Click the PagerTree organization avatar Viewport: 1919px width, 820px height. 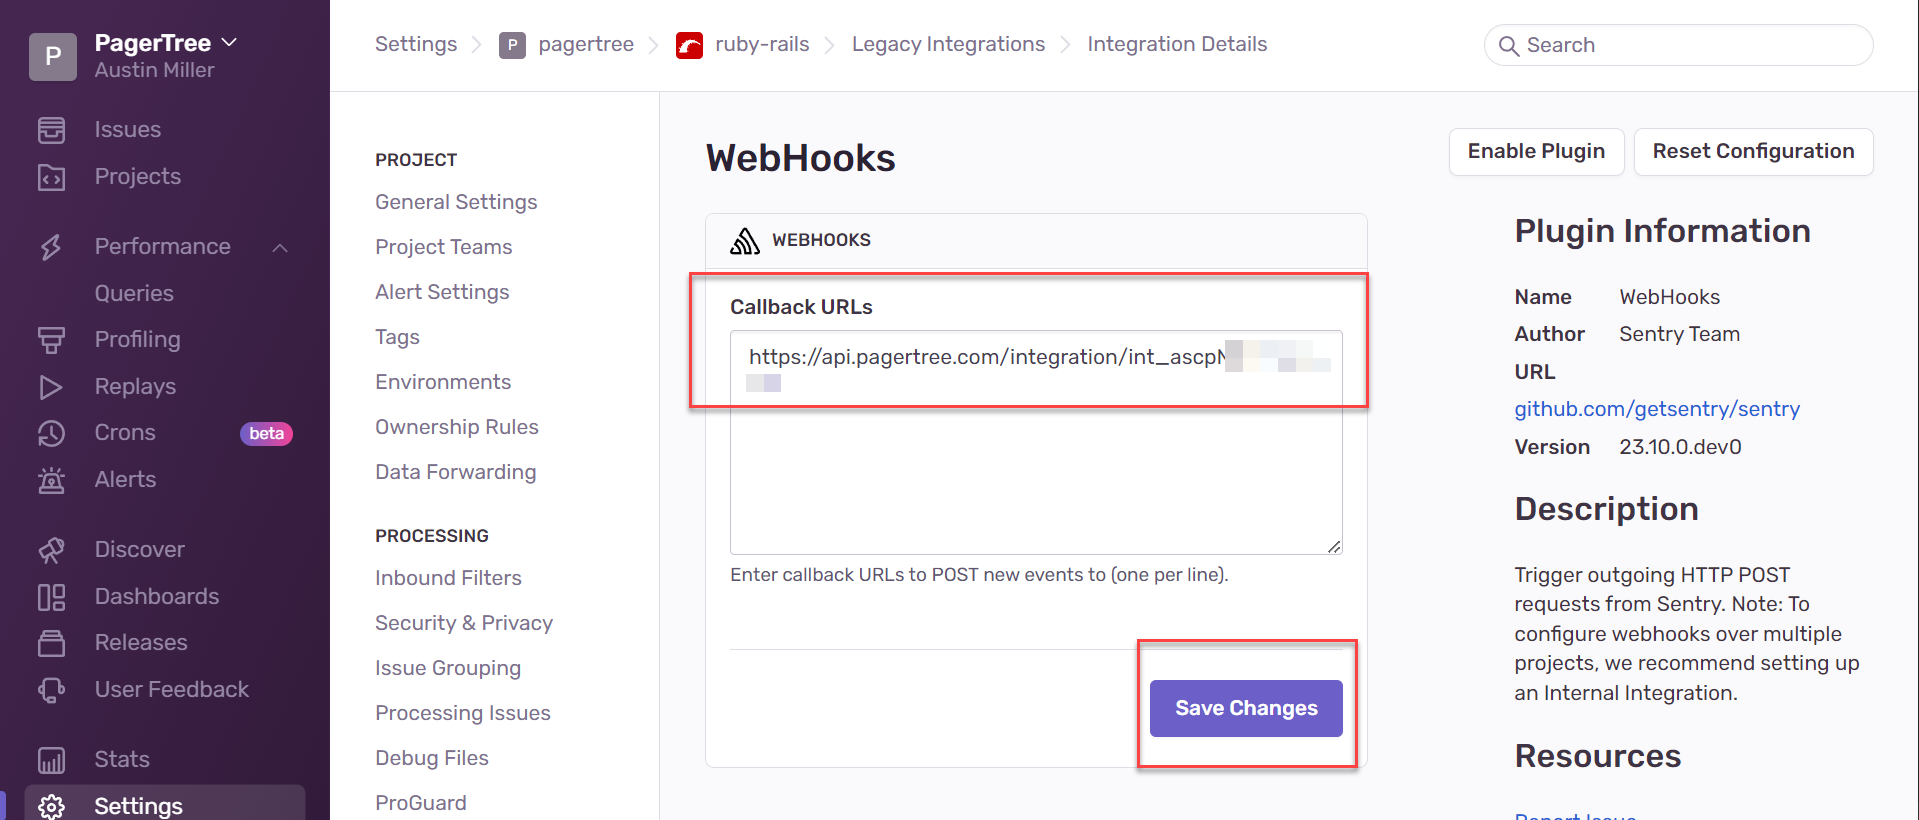click(x=53, y=56)
